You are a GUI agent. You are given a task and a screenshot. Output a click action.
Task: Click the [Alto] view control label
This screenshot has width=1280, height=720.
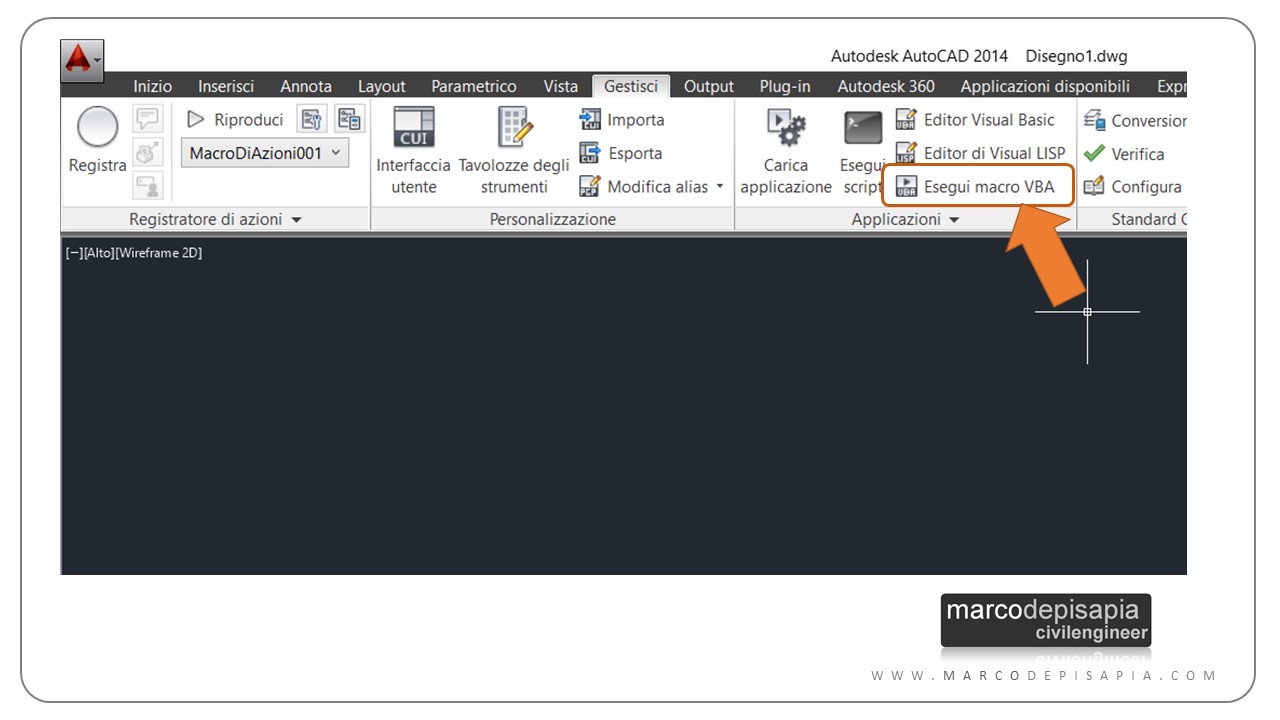pyautogui.click(x=99, y=253)
